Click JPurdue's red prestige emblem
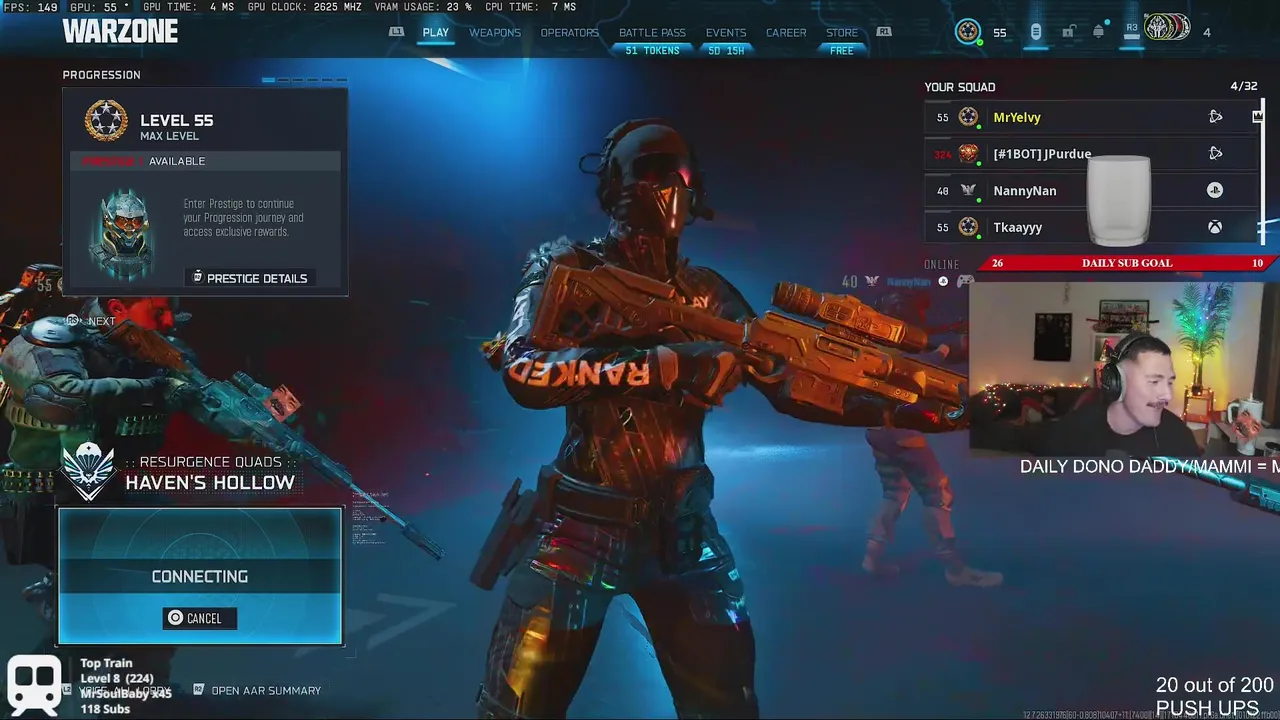This screenshot has width=1280, height=720. tap(968, 153)
